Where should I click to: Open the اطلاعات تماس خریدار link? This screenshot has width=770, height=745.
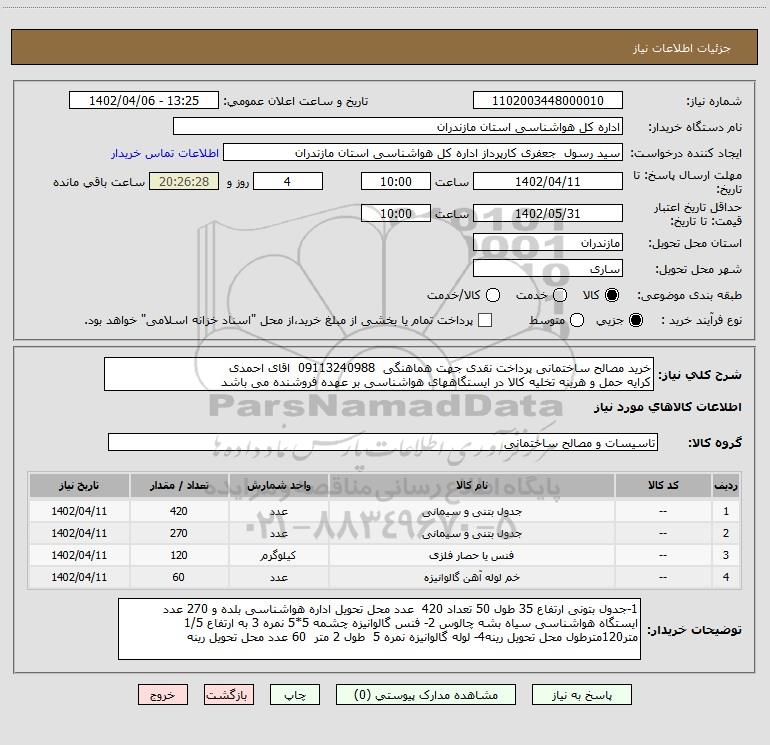click(x=165, y=153)
